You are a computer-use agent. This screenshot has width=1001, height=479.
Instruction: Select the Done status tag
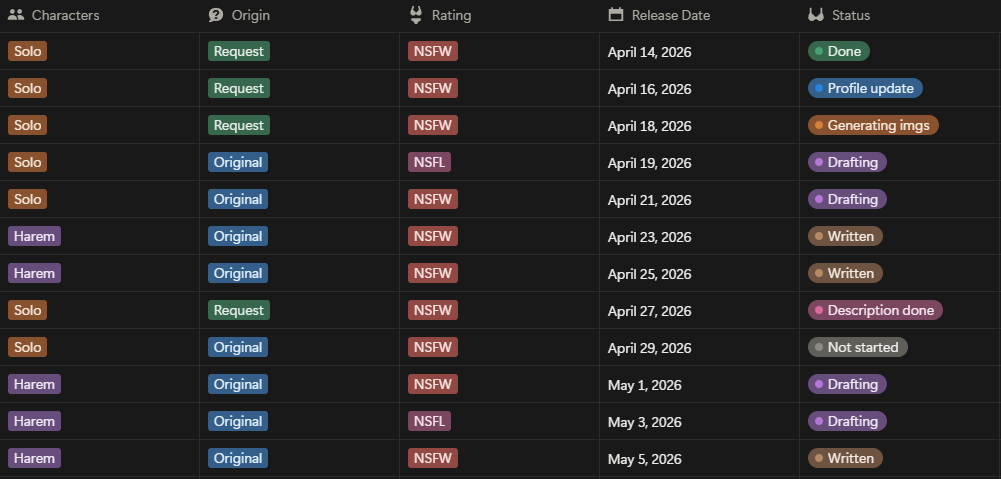[838, 51]
